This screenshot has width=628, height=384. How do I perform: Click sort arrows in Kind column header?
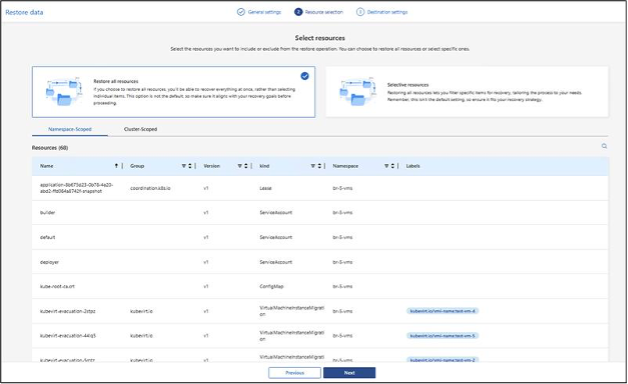[x=319, y=166]
